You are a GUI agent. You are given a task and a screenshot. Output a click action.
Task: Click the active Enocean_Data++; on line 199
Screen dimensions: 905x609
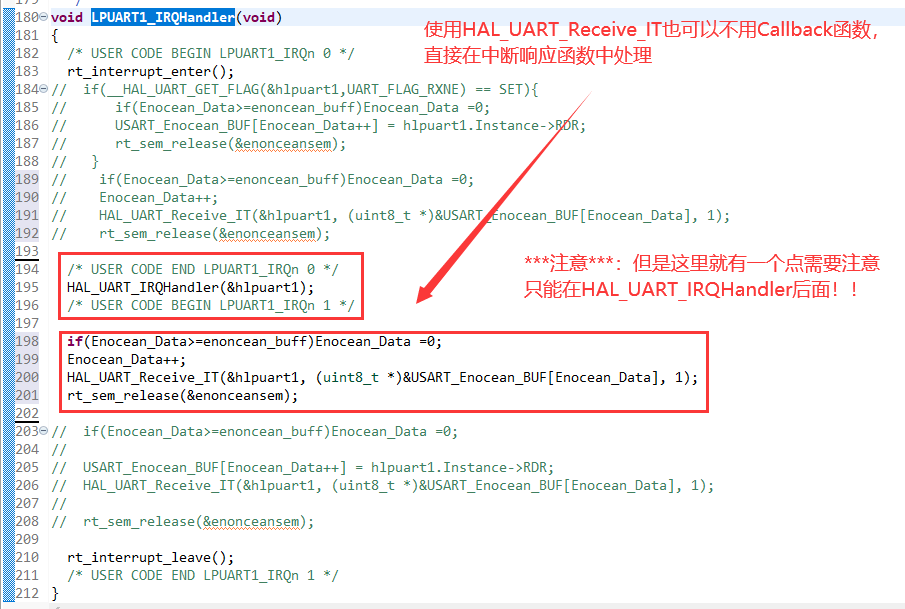click(126, 360)
